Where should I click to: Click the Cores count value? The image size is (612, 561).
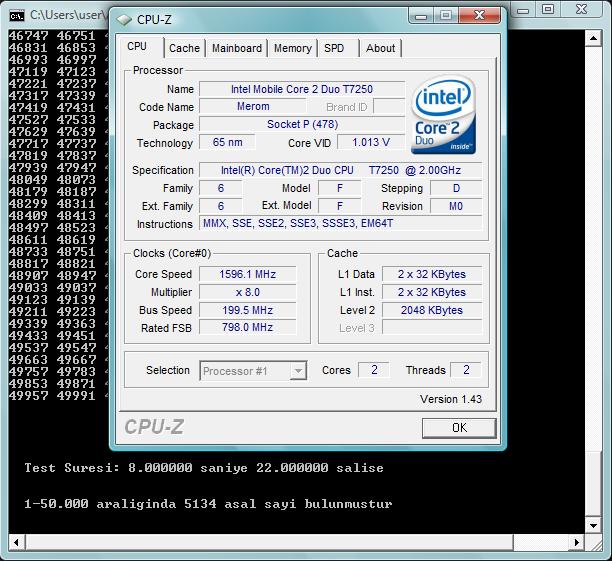[374, 370]
